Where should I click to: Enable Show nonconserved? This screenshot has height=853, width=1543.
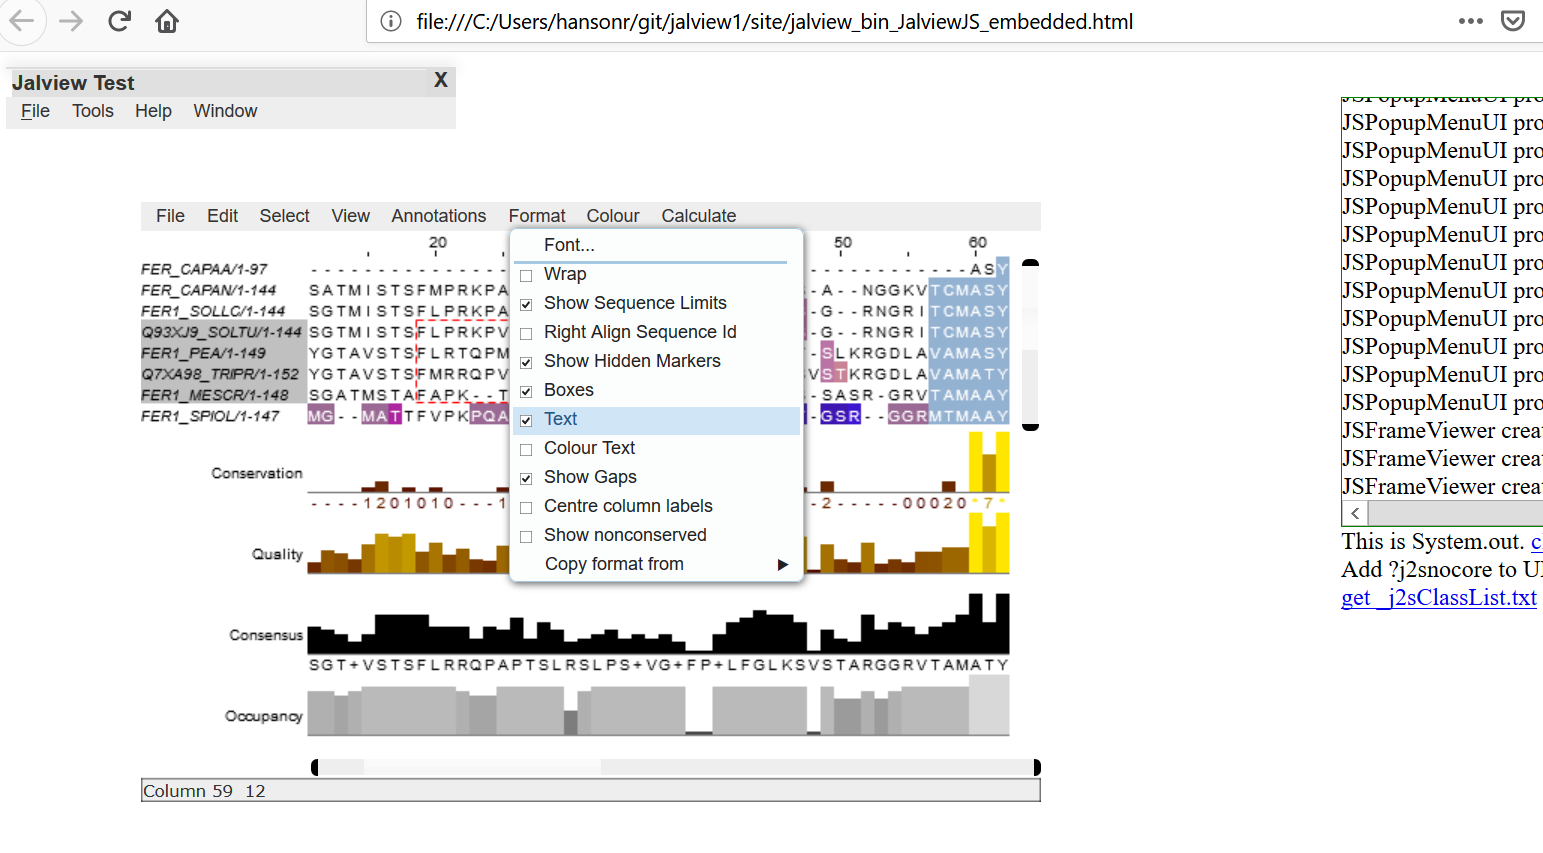point(526,537)
